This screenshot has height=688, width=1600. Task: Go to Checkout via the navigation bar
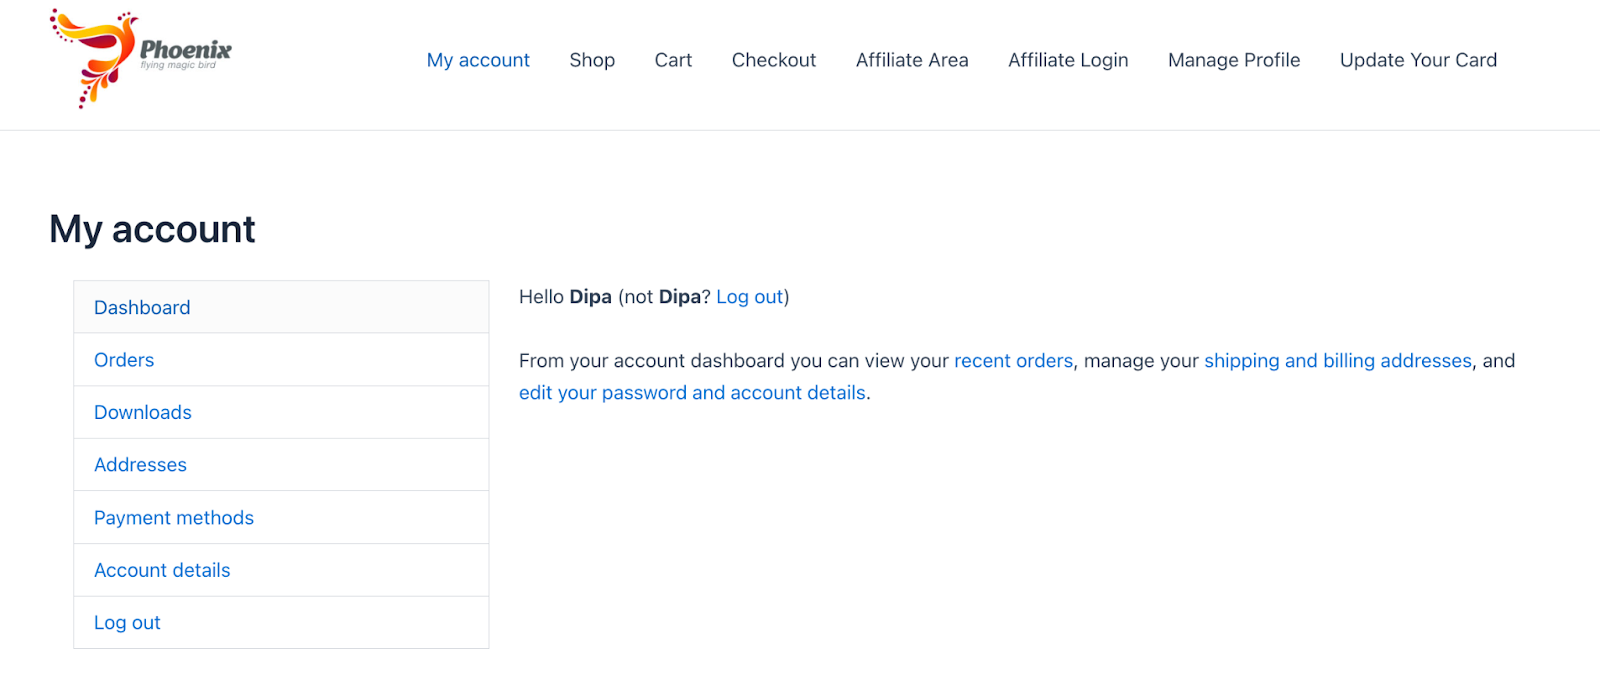(x=773, y=60)
